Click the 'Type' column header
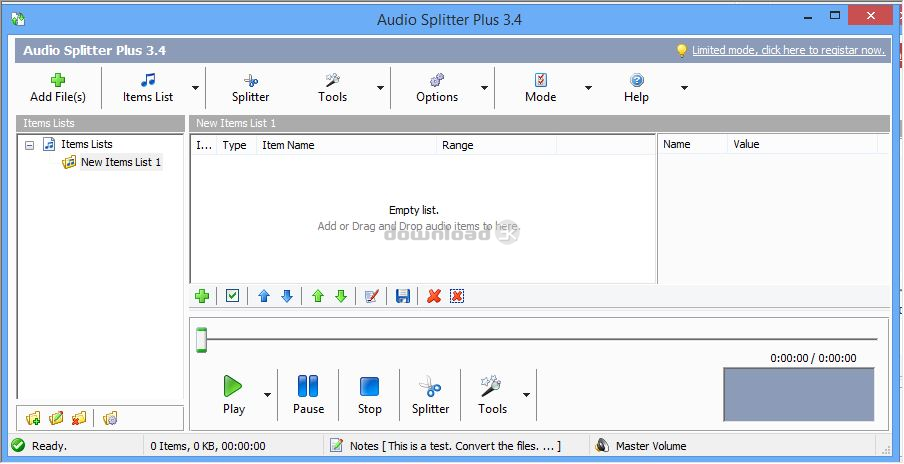Screen dimensions: 904x464 235,145
